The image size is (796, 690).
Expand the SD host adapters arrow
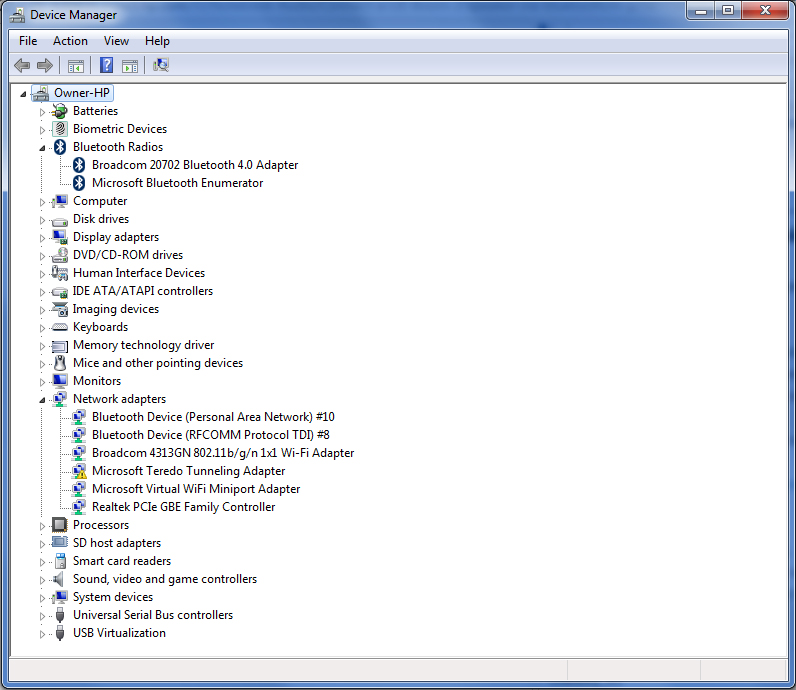tap(42, 544)
